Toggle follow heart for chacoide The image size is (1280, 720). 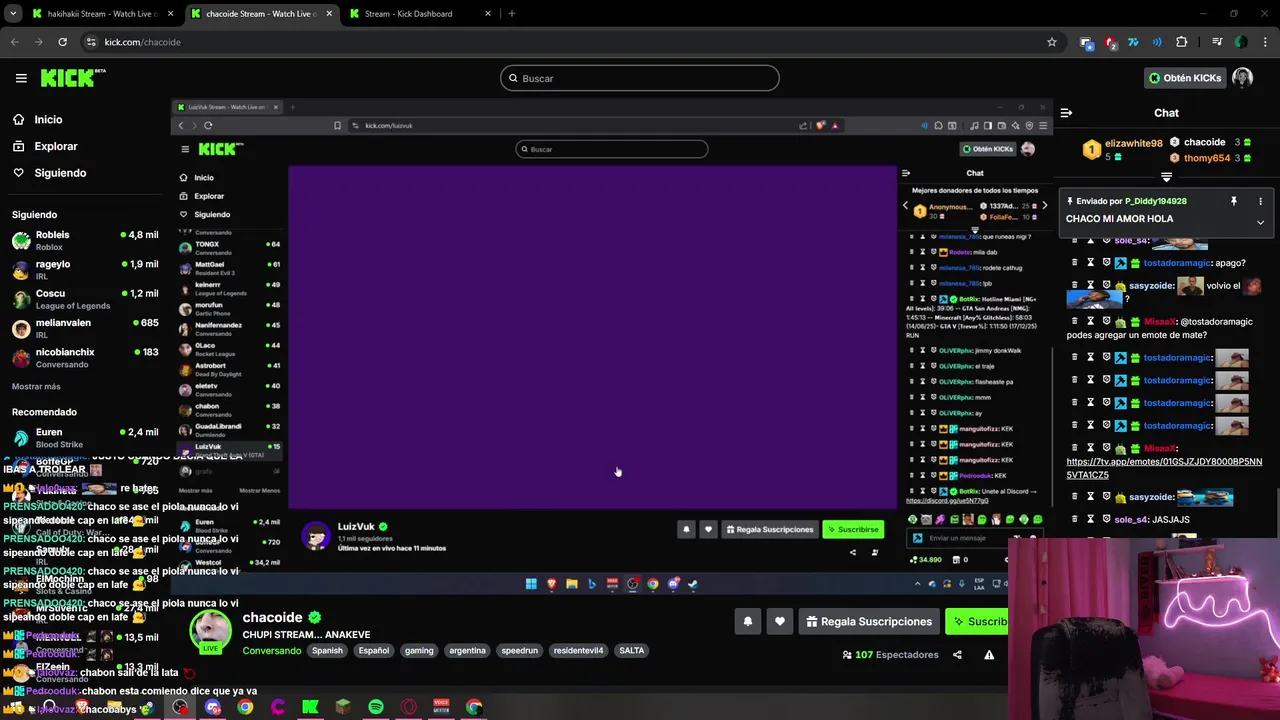(x=780, y=622)
